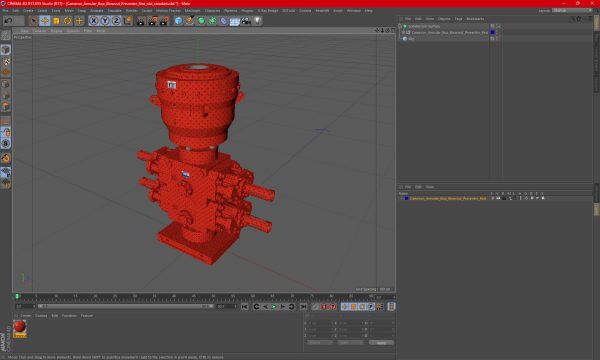Click the timeline preview range slider bar
The width and height of the screenshot is (600, 360).
pos(126,306)
